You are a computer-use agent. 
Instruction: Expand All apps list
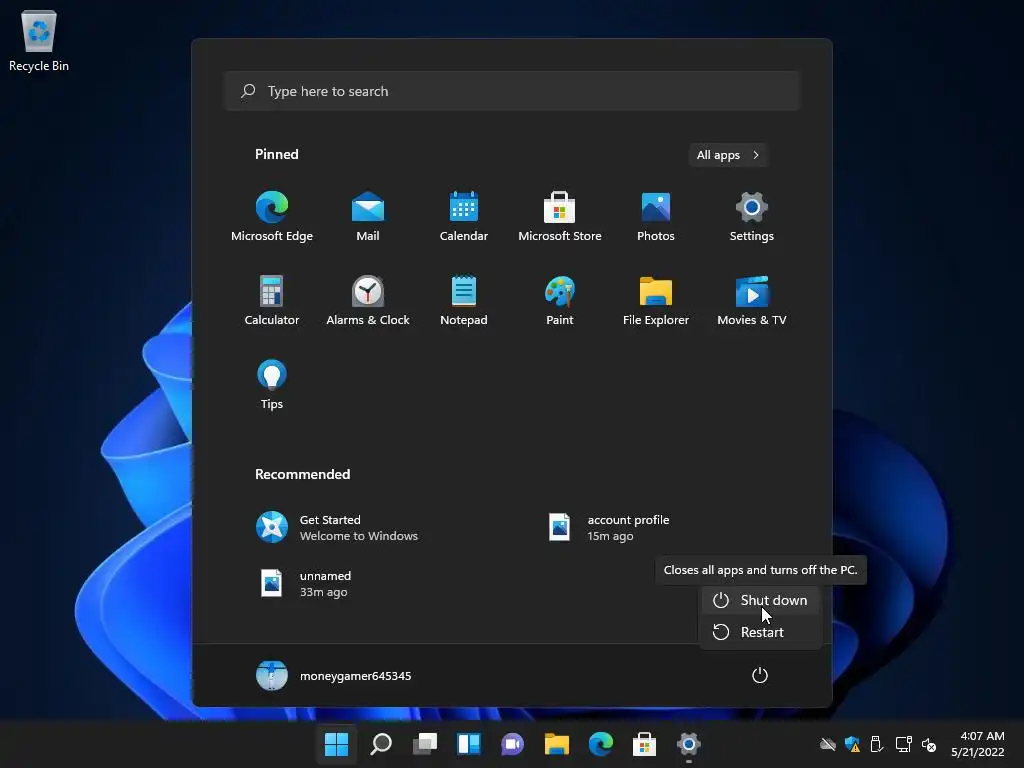coord(728,155)
